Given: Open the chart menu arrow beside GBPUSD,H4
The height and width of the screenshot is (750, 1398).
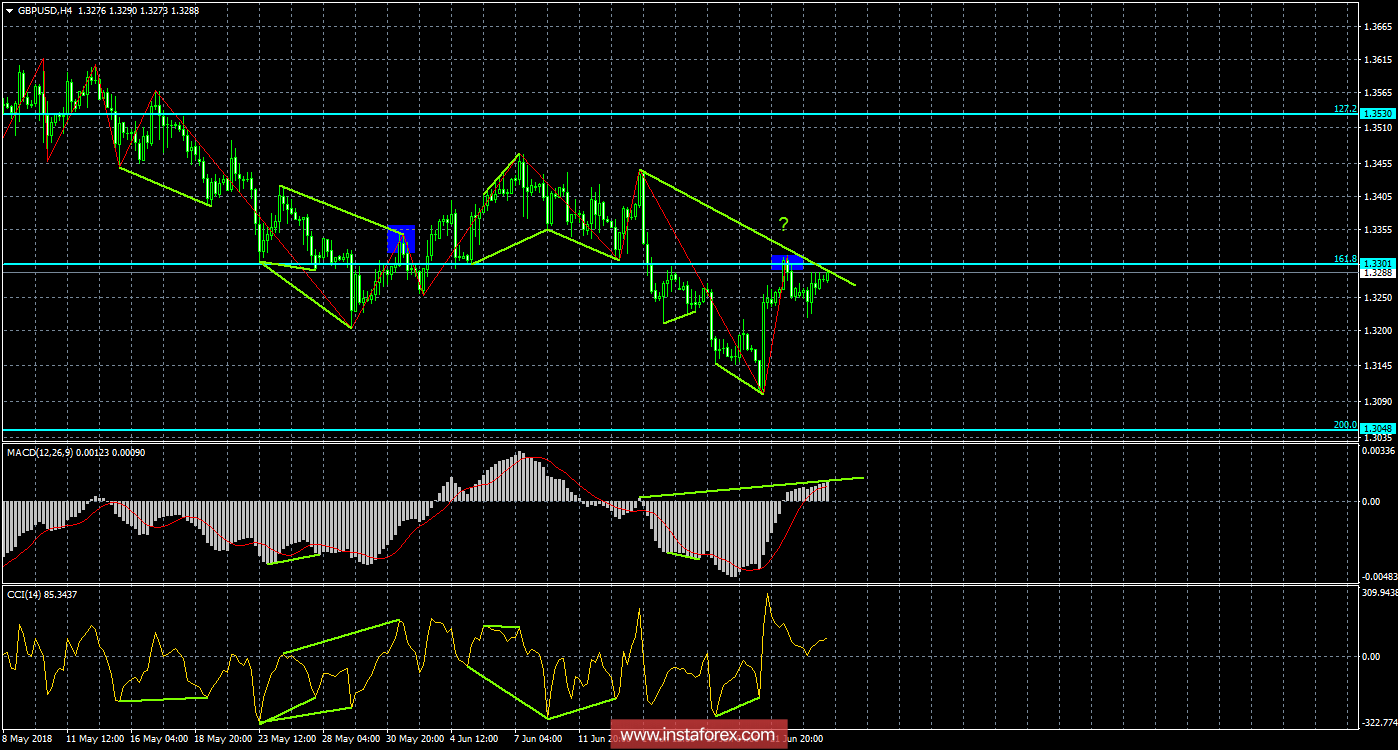Looking at the screenshot, I should tap(9, 10).
